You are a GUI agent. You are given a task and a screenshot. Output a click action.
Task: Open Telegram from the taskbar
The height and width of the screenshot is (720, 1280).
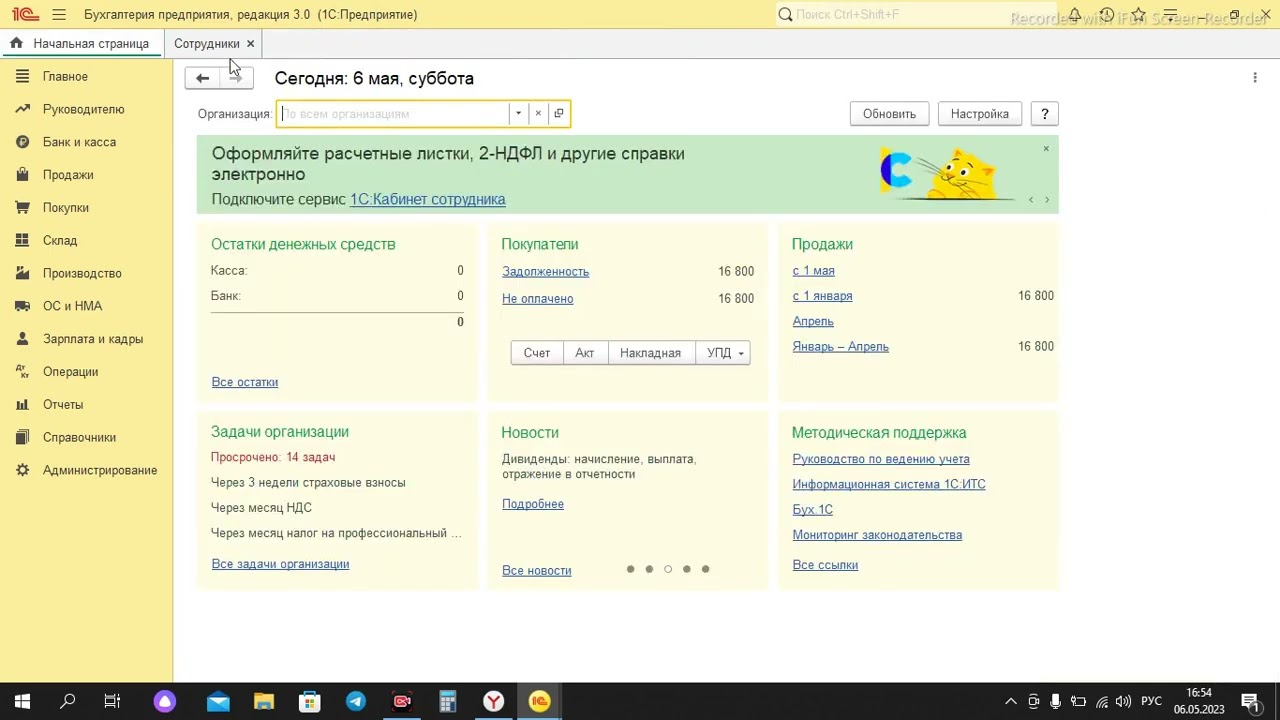click(356, 702)
